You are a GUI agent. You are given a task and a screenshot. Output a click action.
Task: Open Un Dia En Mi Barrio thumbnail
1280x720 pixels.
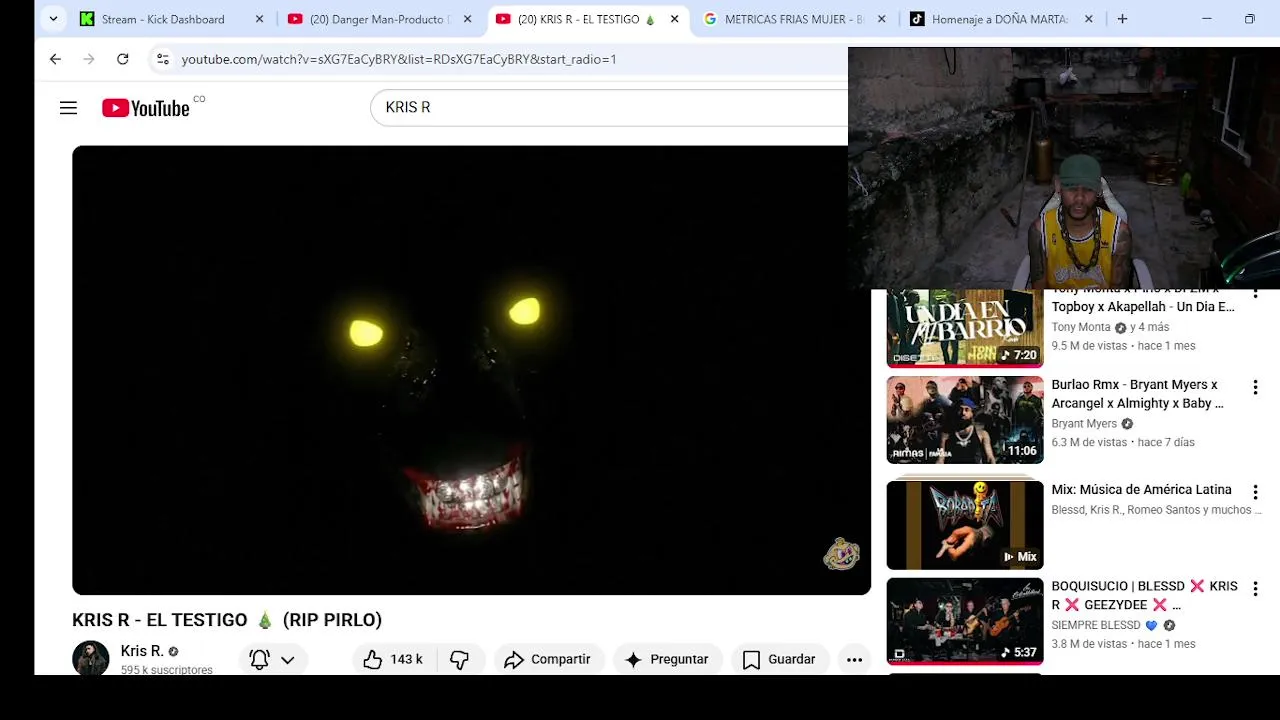coord(964,328)
